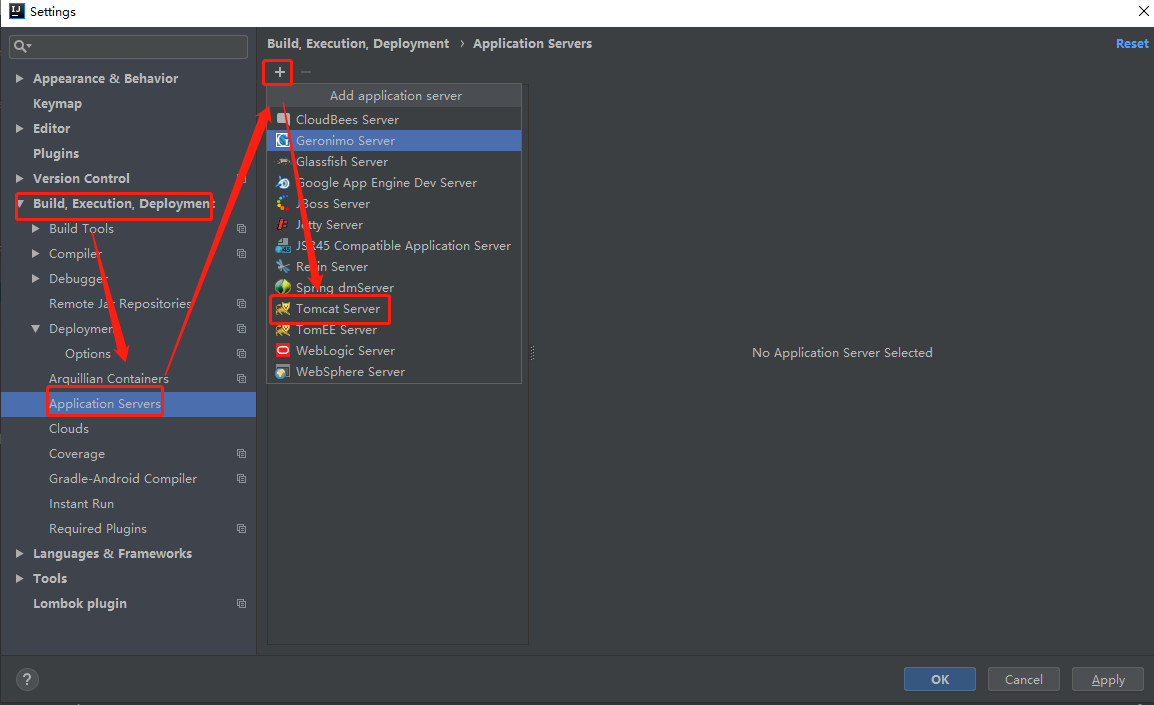Open Keymap settings
The width and height of the screenshot is (1154, 705).
tap(57, 103)
